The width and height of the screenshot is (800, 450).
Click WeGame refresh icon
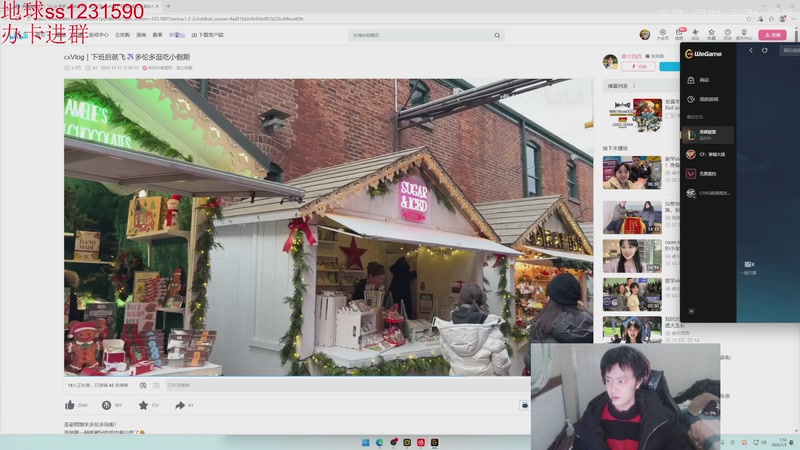pyautogui.click(x=764, y=50)
